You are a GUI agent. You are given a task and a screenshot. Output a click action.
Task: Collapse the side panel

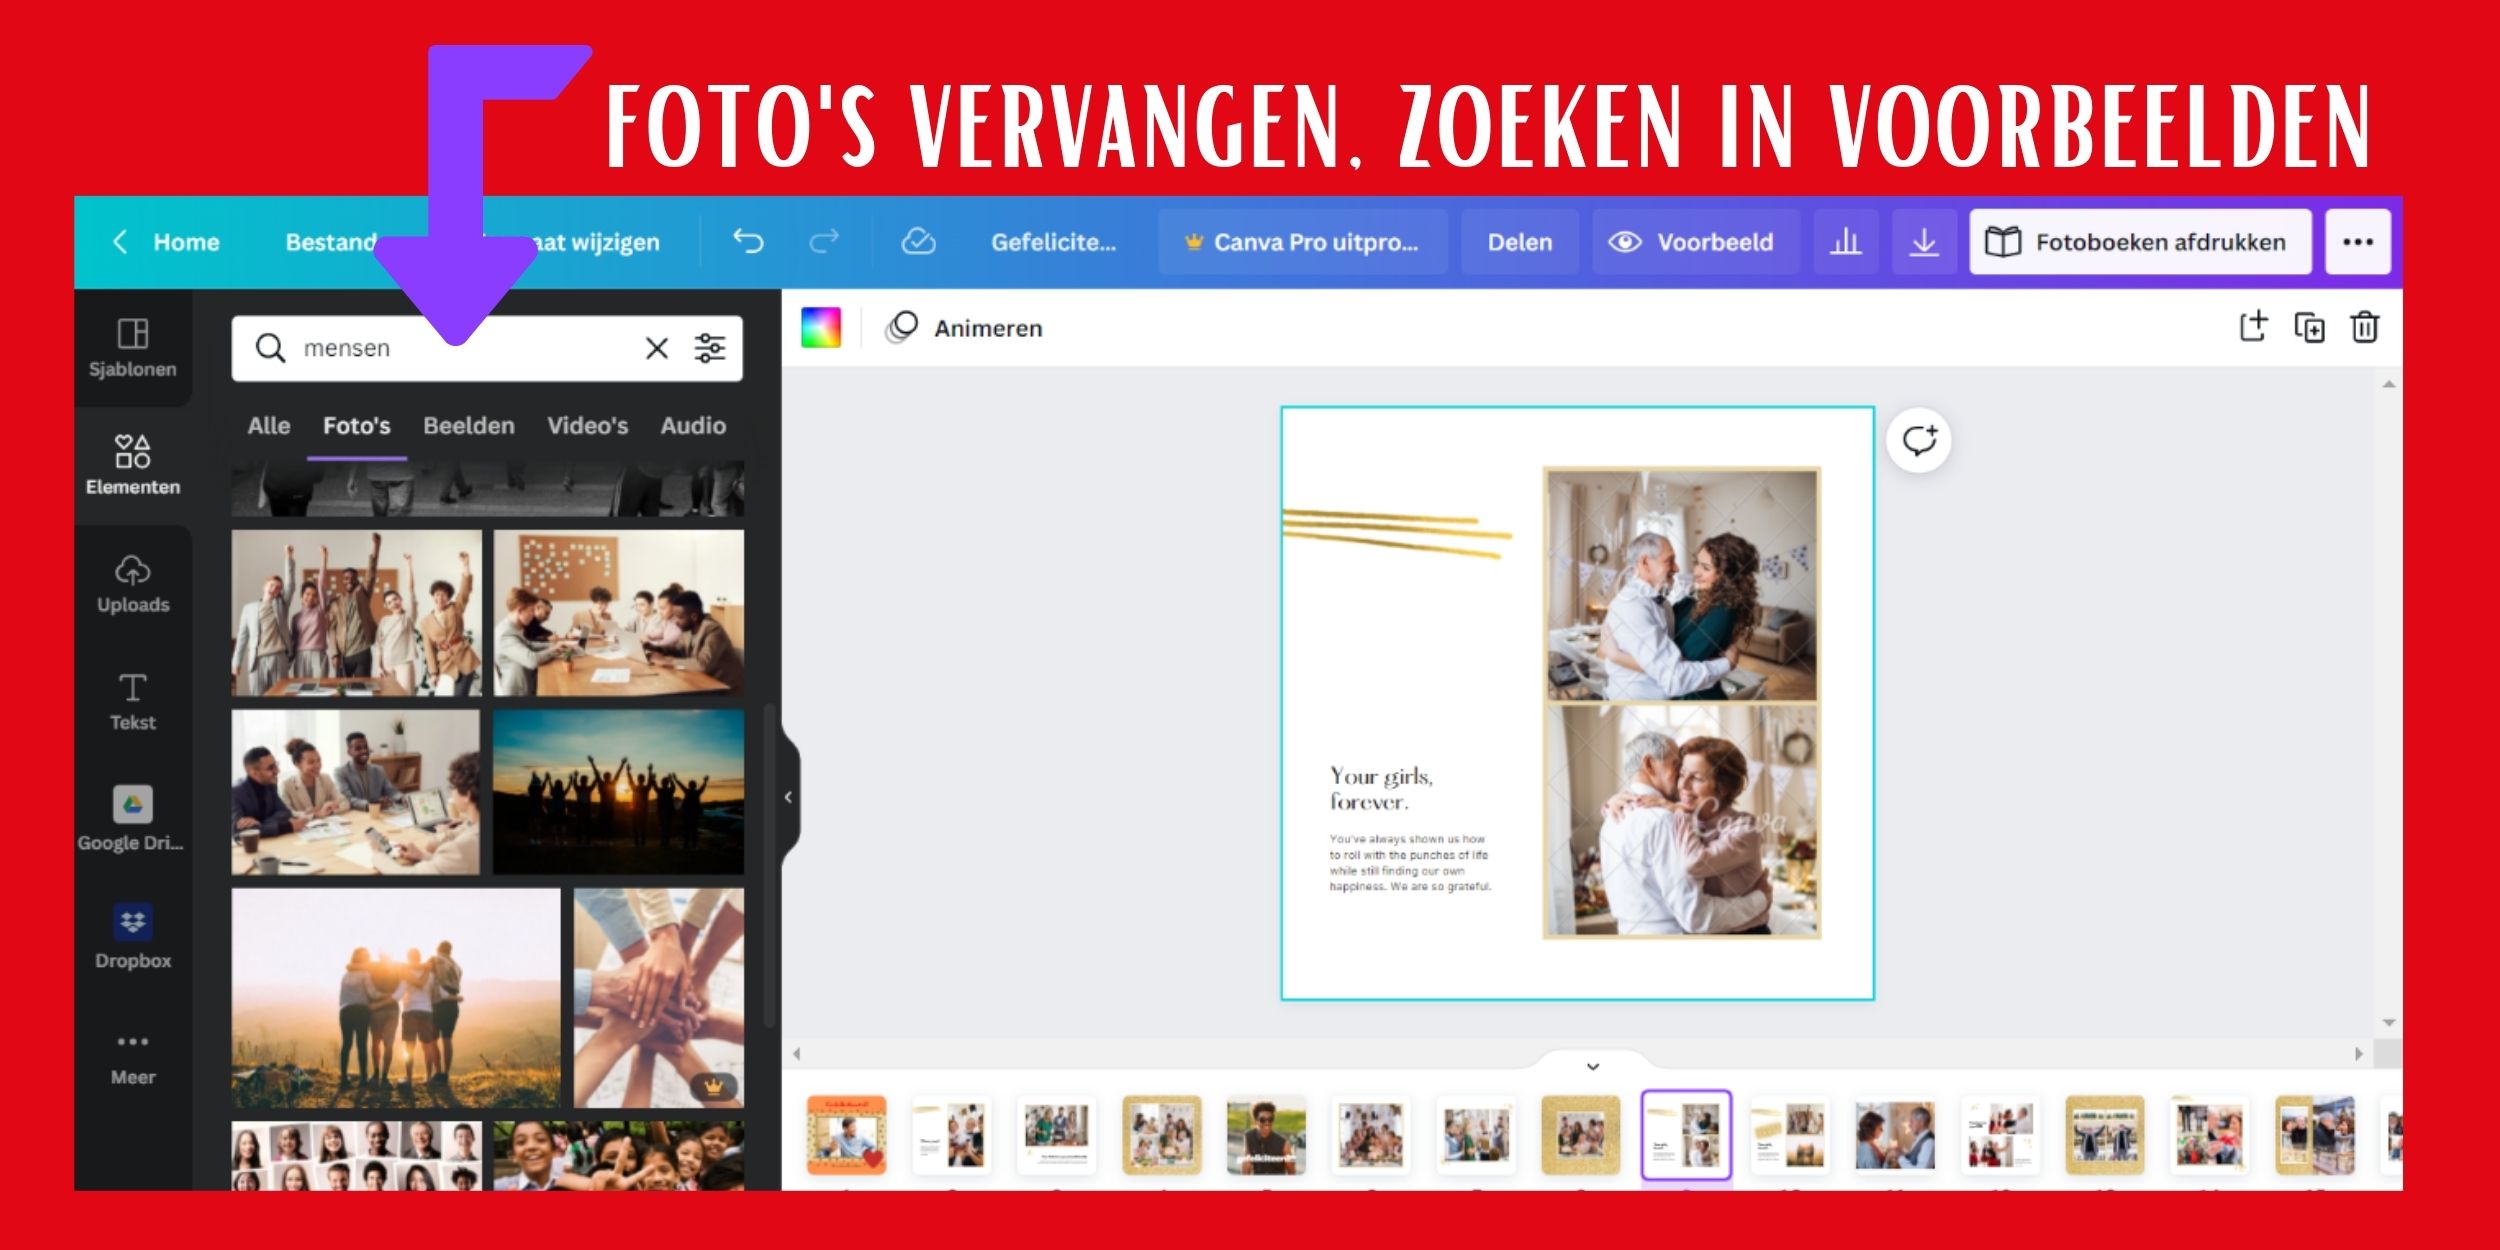(789, 797)
